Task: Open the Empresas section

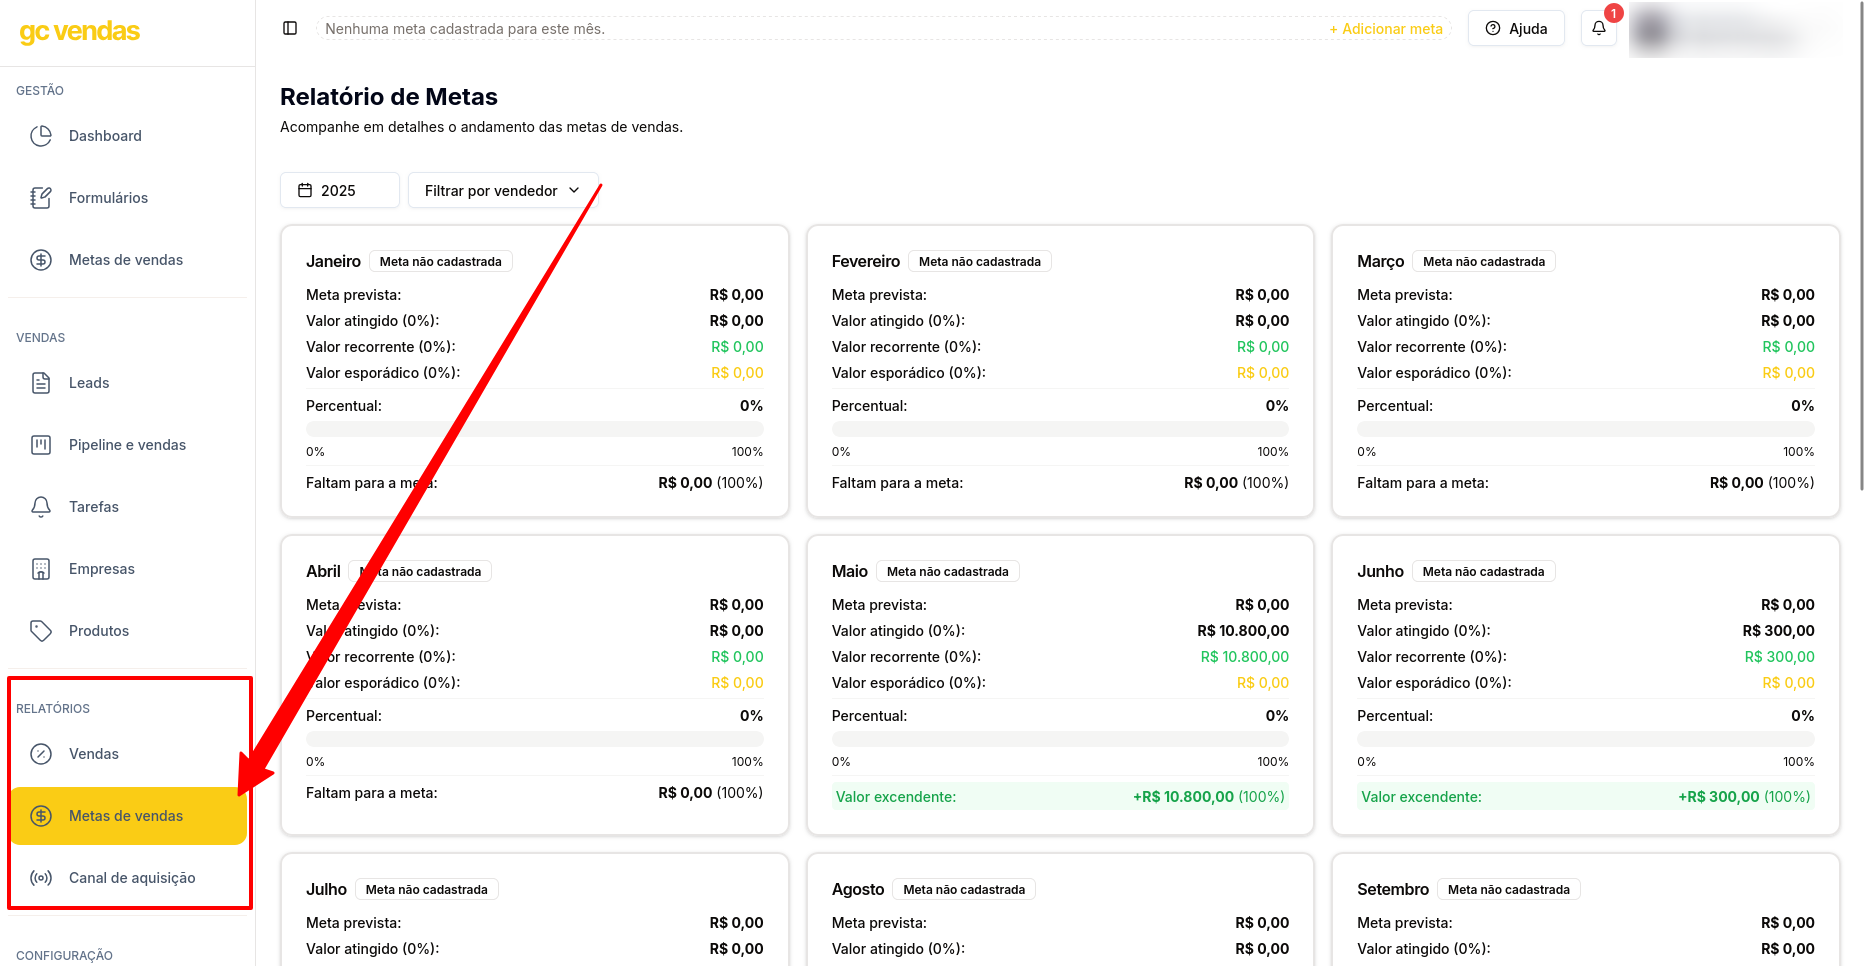Action: [101, 568]
